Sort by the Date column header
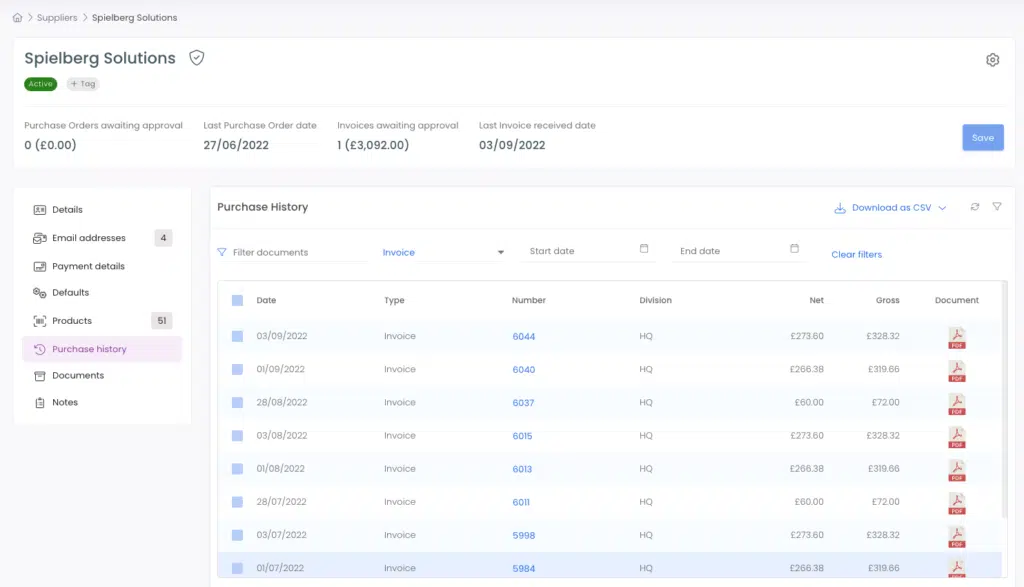The width and height of the screenshot is (1024, 587). (266, 300)
